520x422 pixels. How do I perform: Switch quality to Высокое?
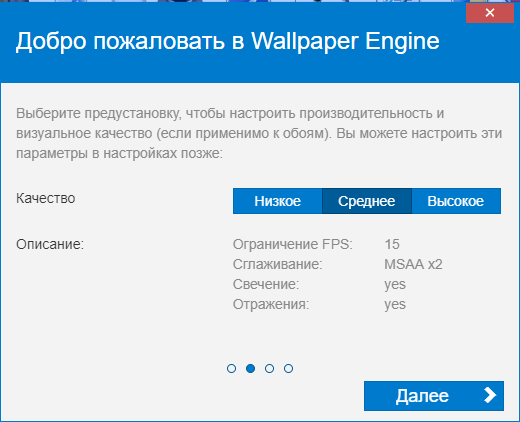click(x=456, y=201)
